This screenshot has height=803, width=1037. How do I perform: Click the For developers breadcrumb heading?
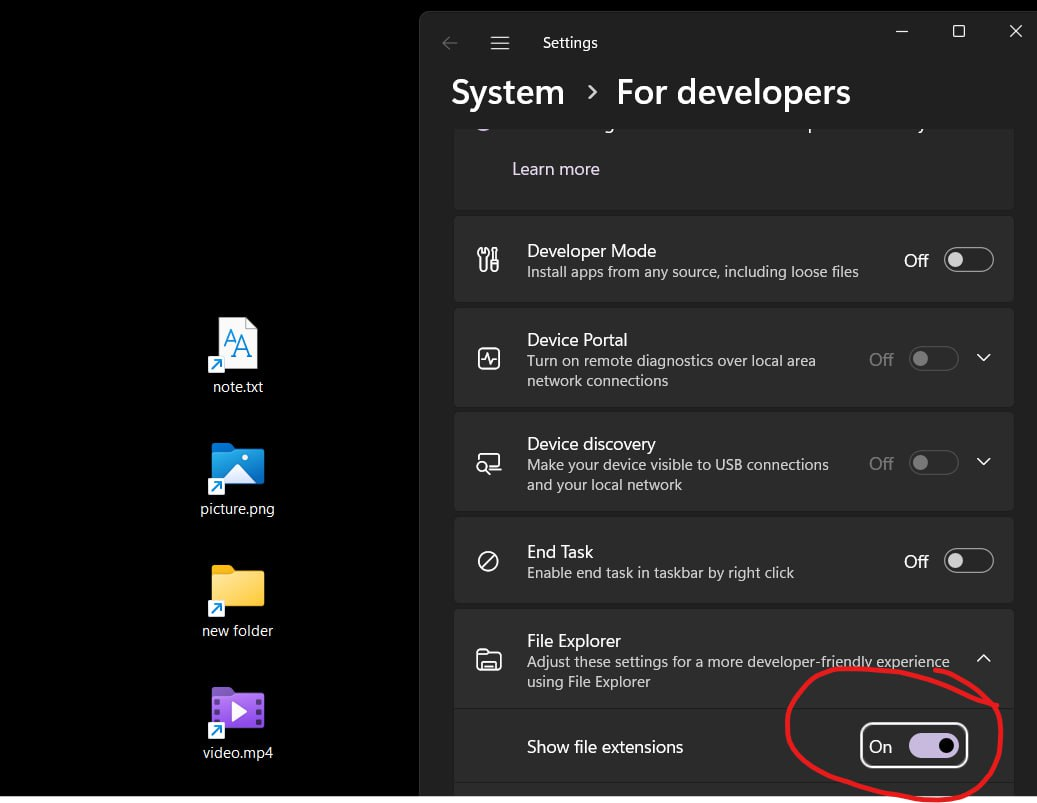click(x=733, y=92)
